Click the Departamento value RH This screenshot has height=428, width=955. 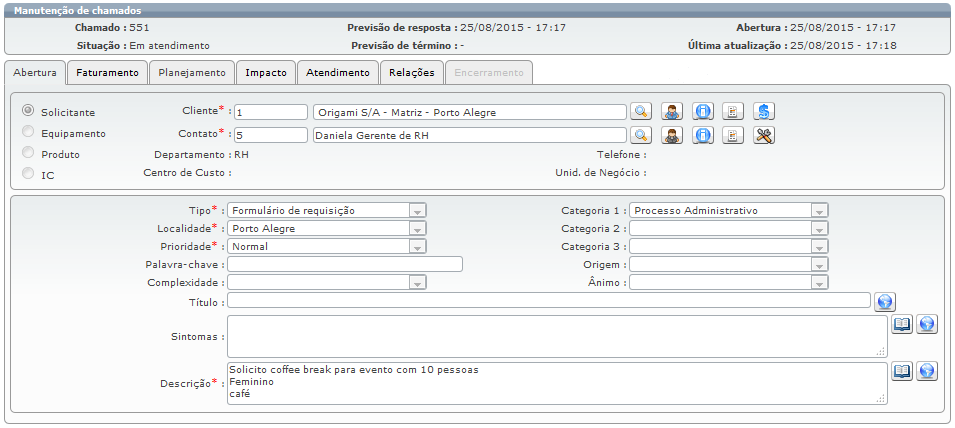tap(241, 155)
